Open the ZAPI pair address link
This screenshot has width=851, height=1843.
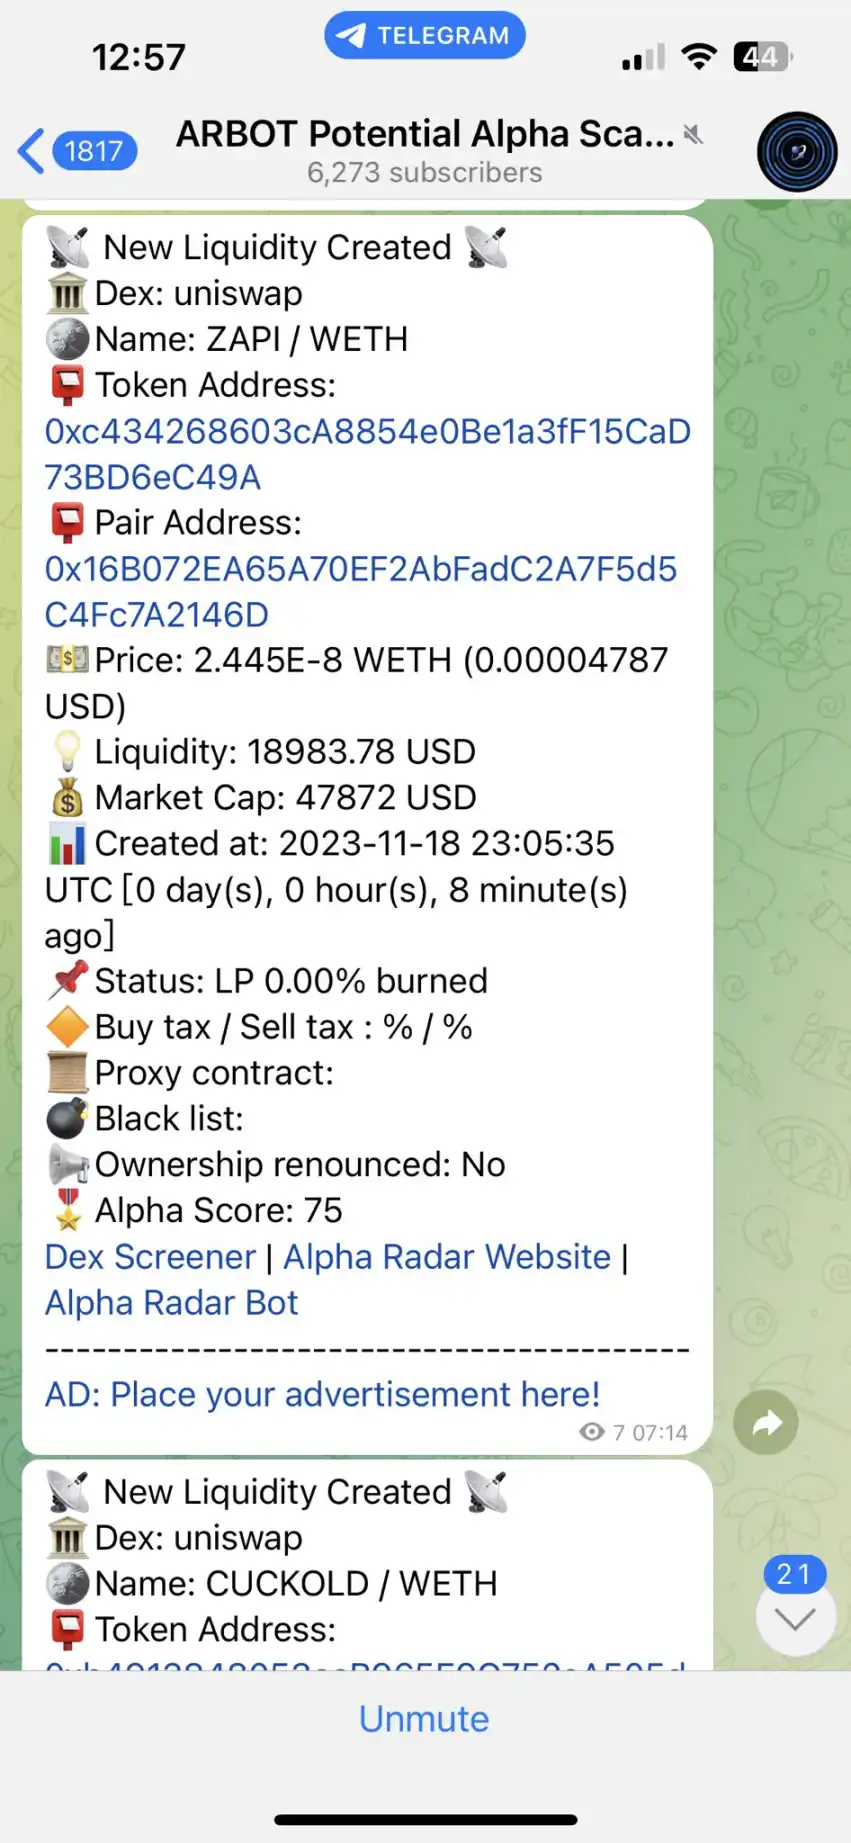[360, 591]
